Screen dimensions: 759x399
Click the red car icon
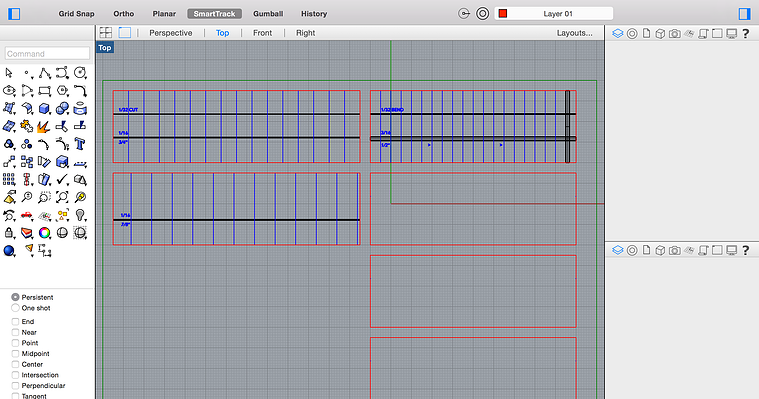(27, 215)
